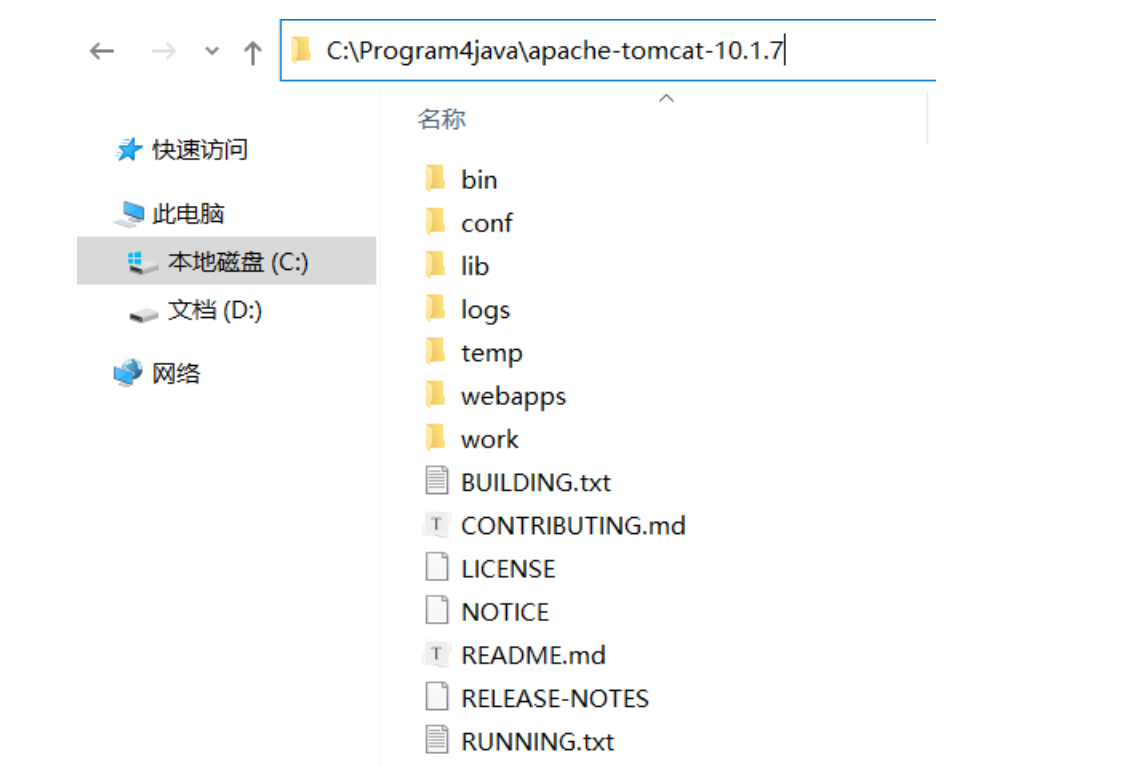Go up one folder level

252,52
